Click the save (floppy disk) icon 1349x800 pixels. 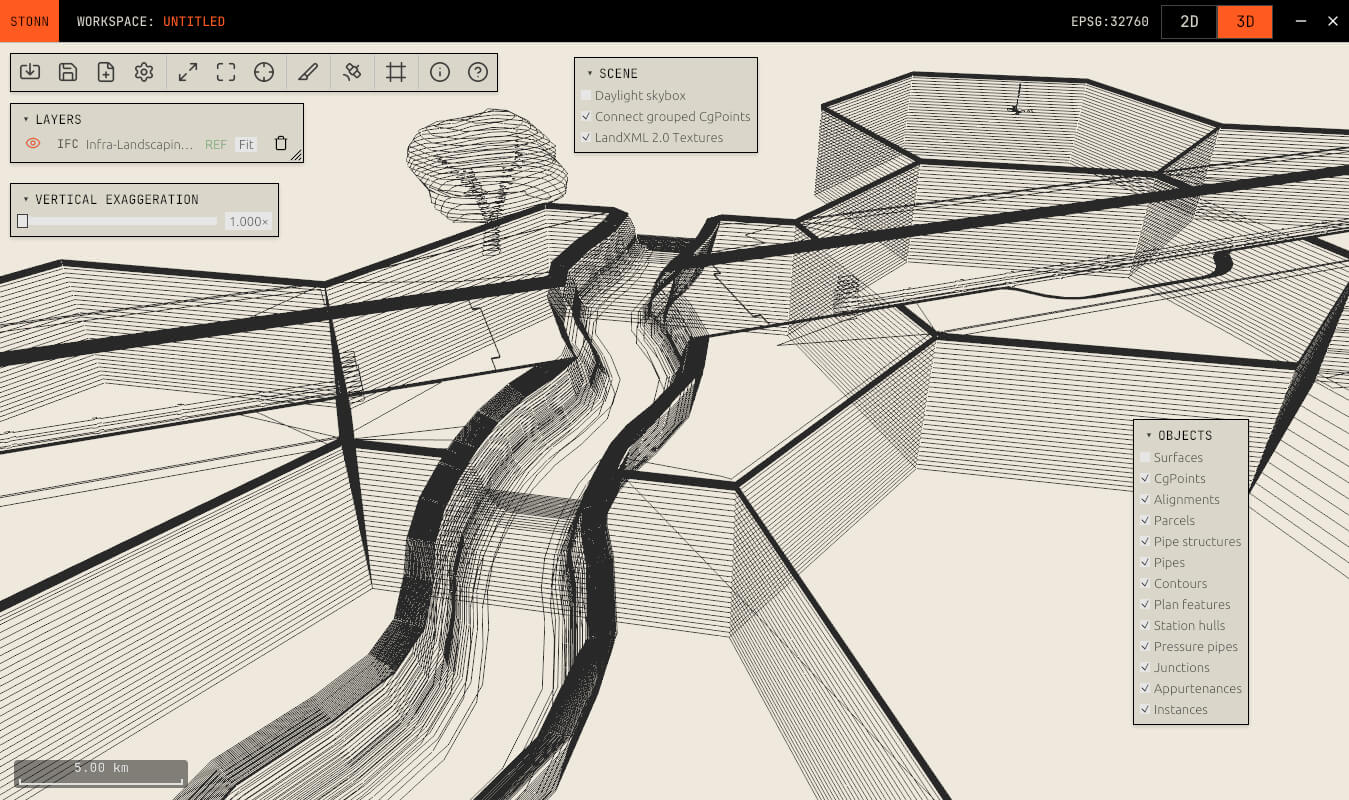click(68, 72)
